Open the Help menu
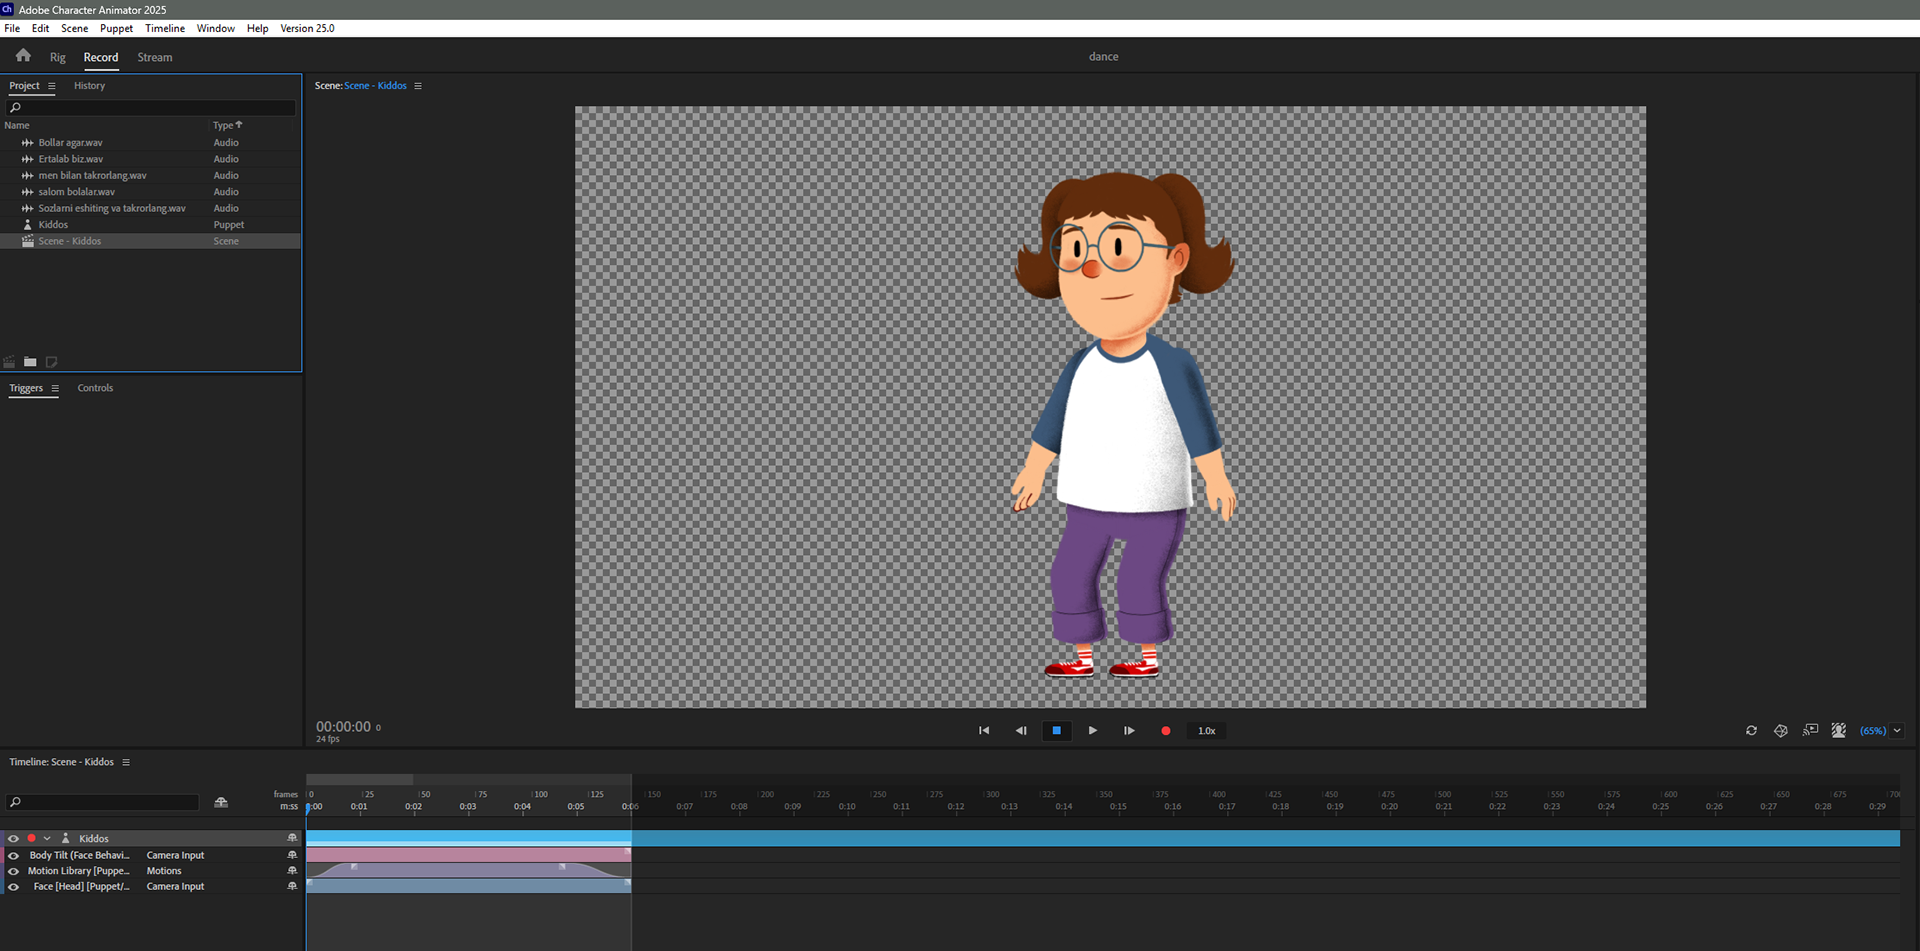The width and height of the screenshot is (1920, 951). (257, 28)
